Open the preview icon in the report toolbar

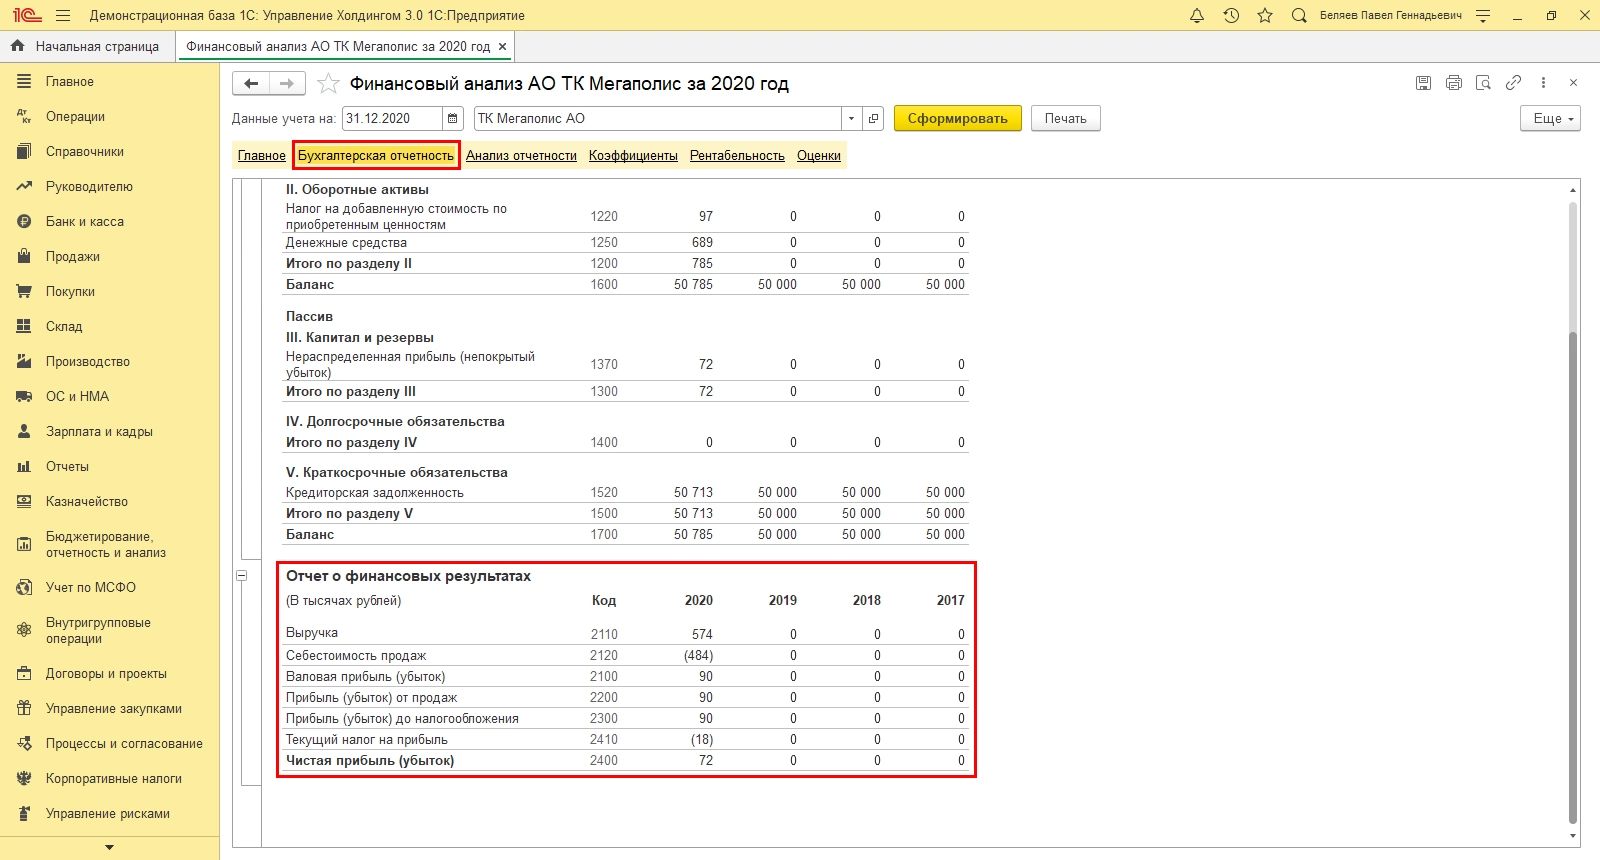1483,83
